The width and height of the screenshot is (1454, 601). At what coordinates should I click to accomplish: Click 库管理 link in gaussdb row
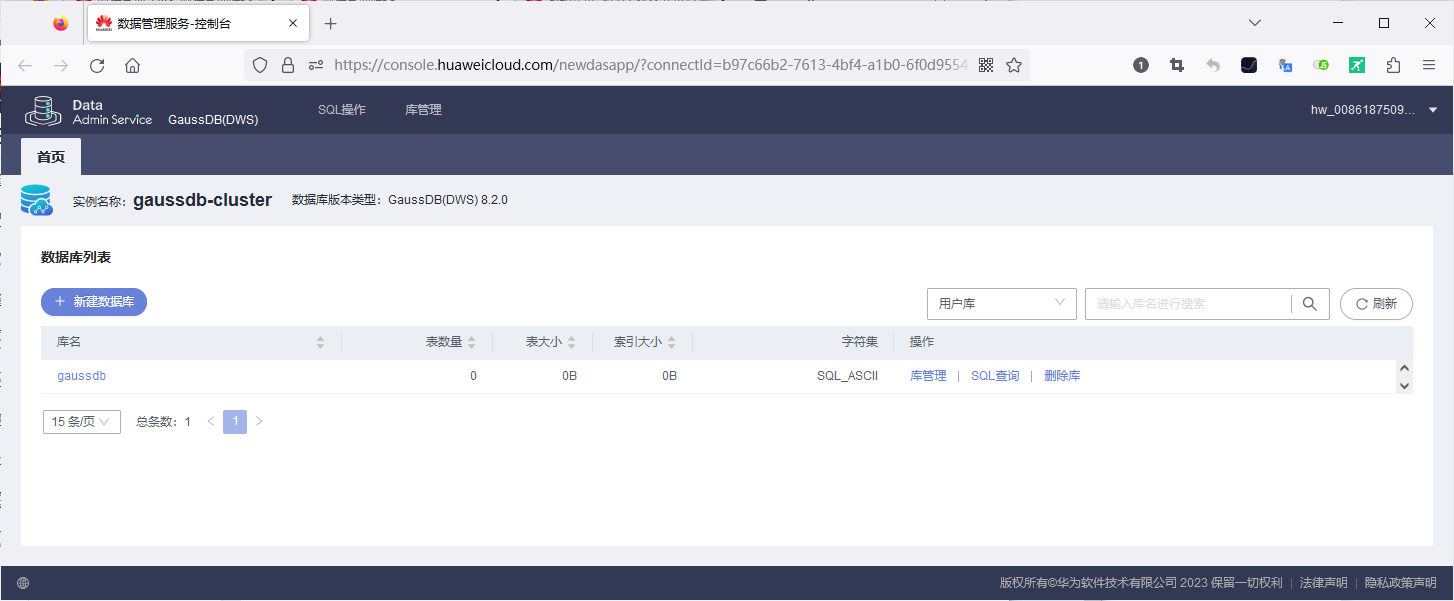[x=928, y=376]
